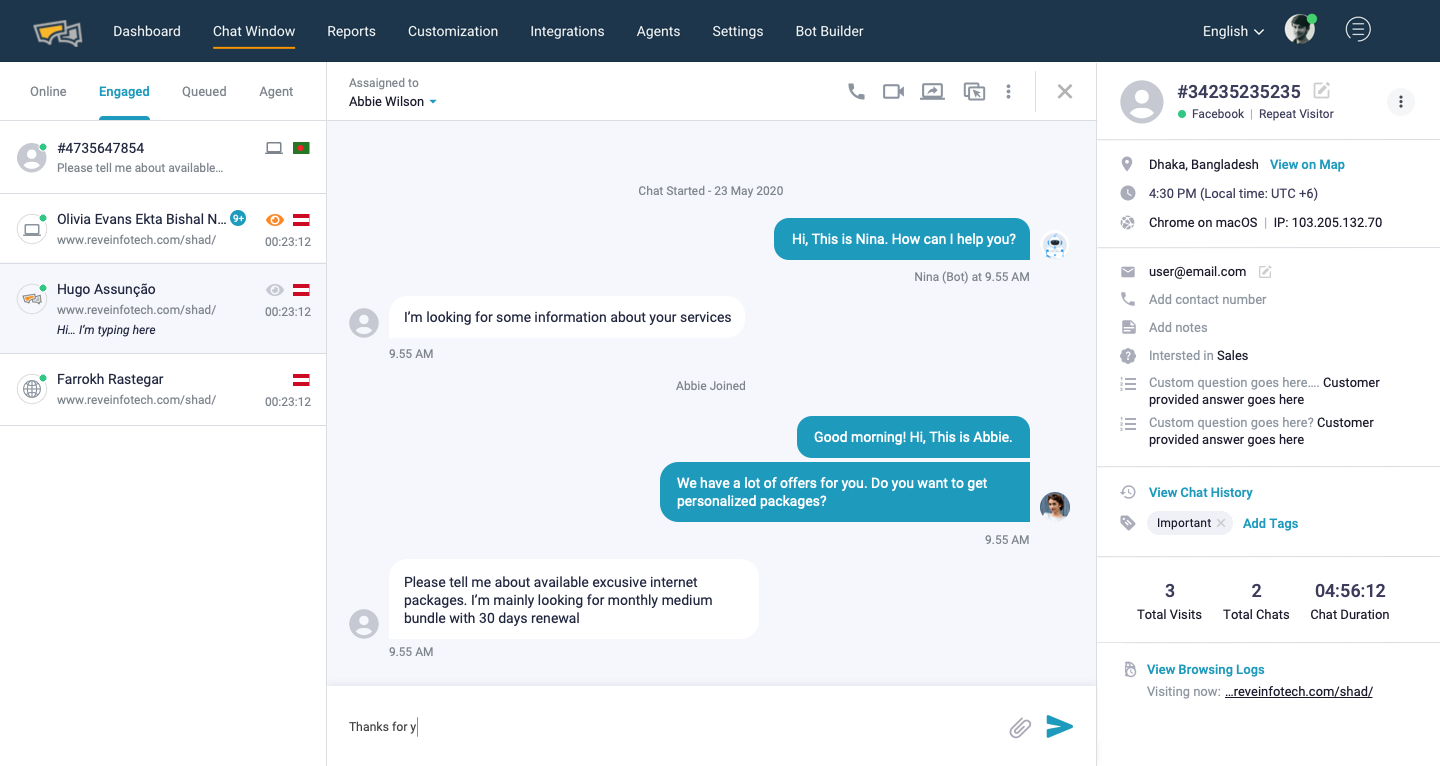Start a voice call with the visitor
This screenshot has width=1440, height=766.
tap(856, 91)
